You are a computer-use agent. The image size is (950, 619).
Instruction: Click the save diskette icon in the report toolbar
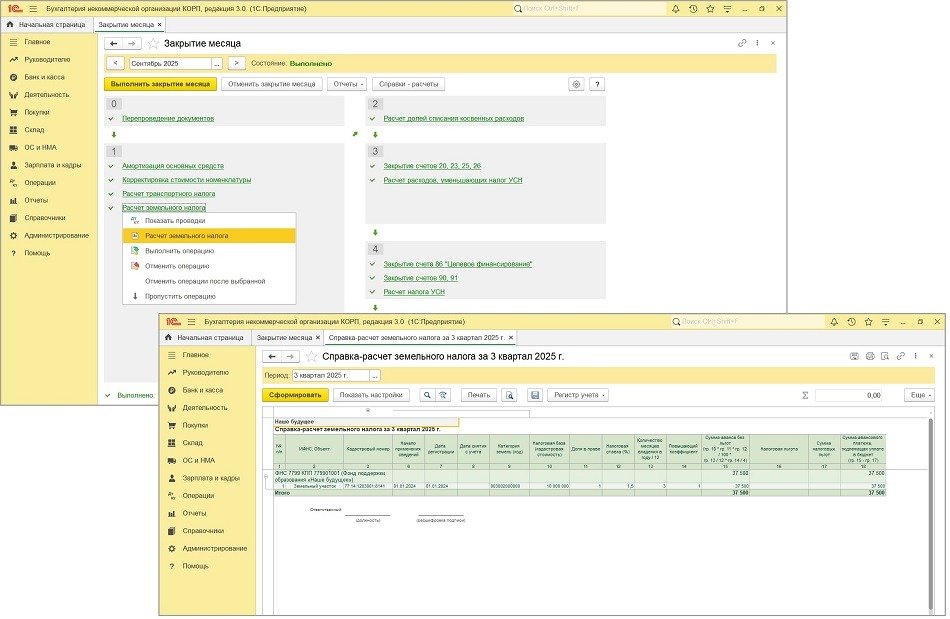535,395
